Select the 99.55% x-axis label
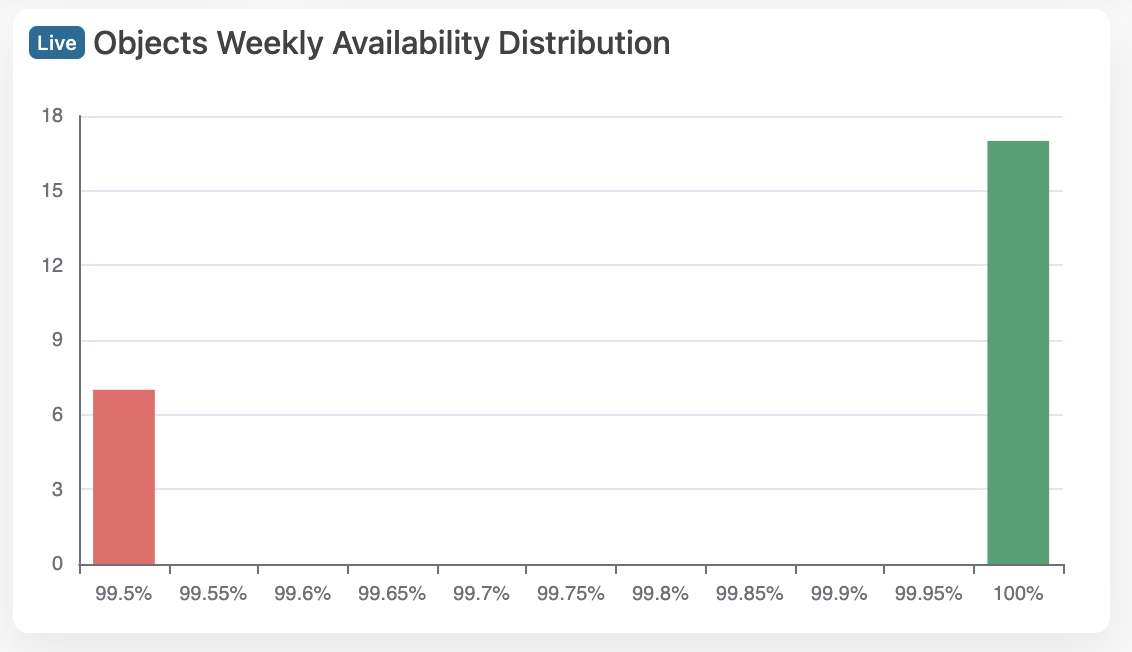1132x652 pixels. point(213,593)
